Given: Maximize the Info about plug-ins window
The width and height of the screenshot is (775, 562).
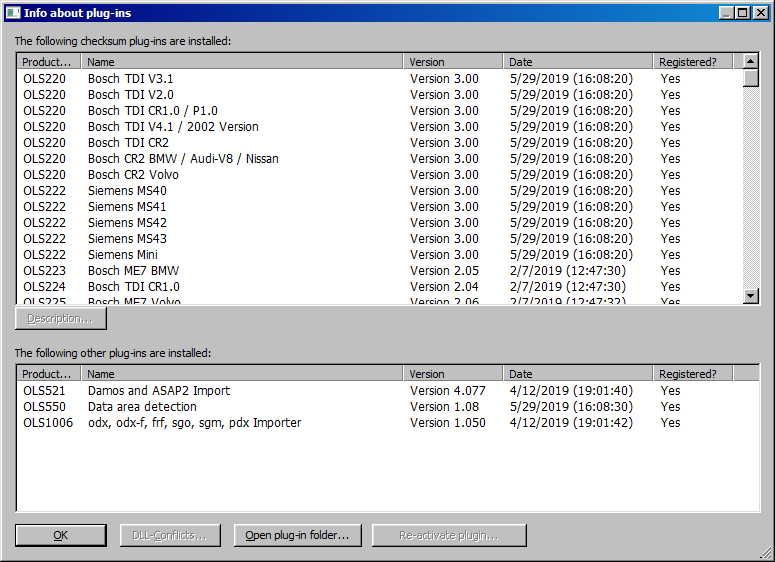Looking at the screenshot, I should [742, 13].
